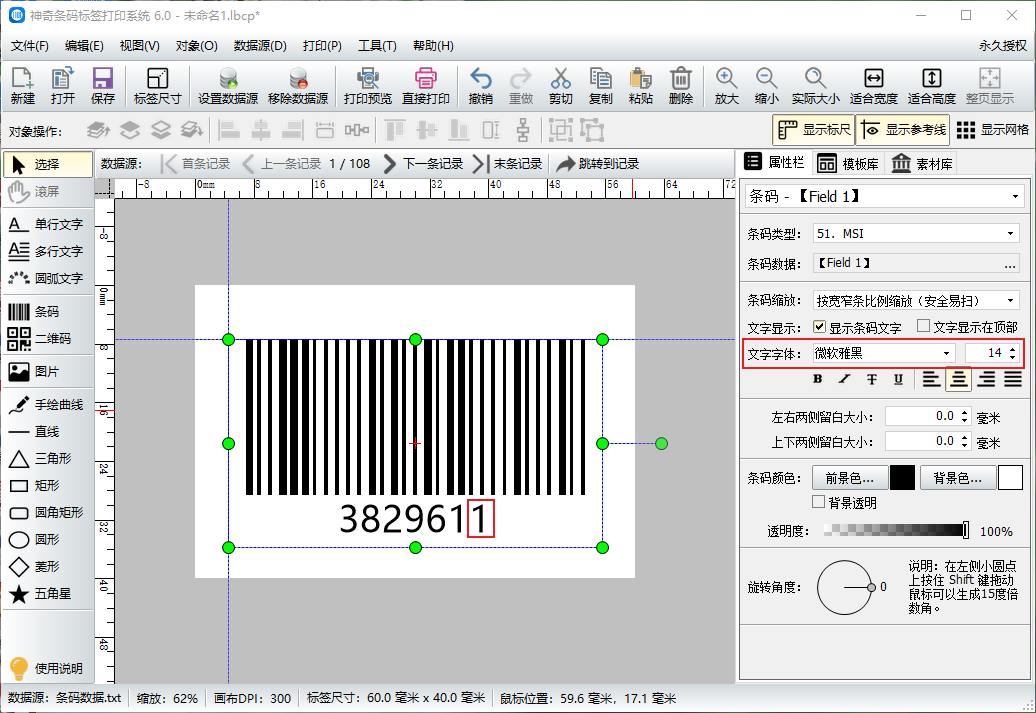
Task: Open 编辑(E) menu
Action: point(84,46)
